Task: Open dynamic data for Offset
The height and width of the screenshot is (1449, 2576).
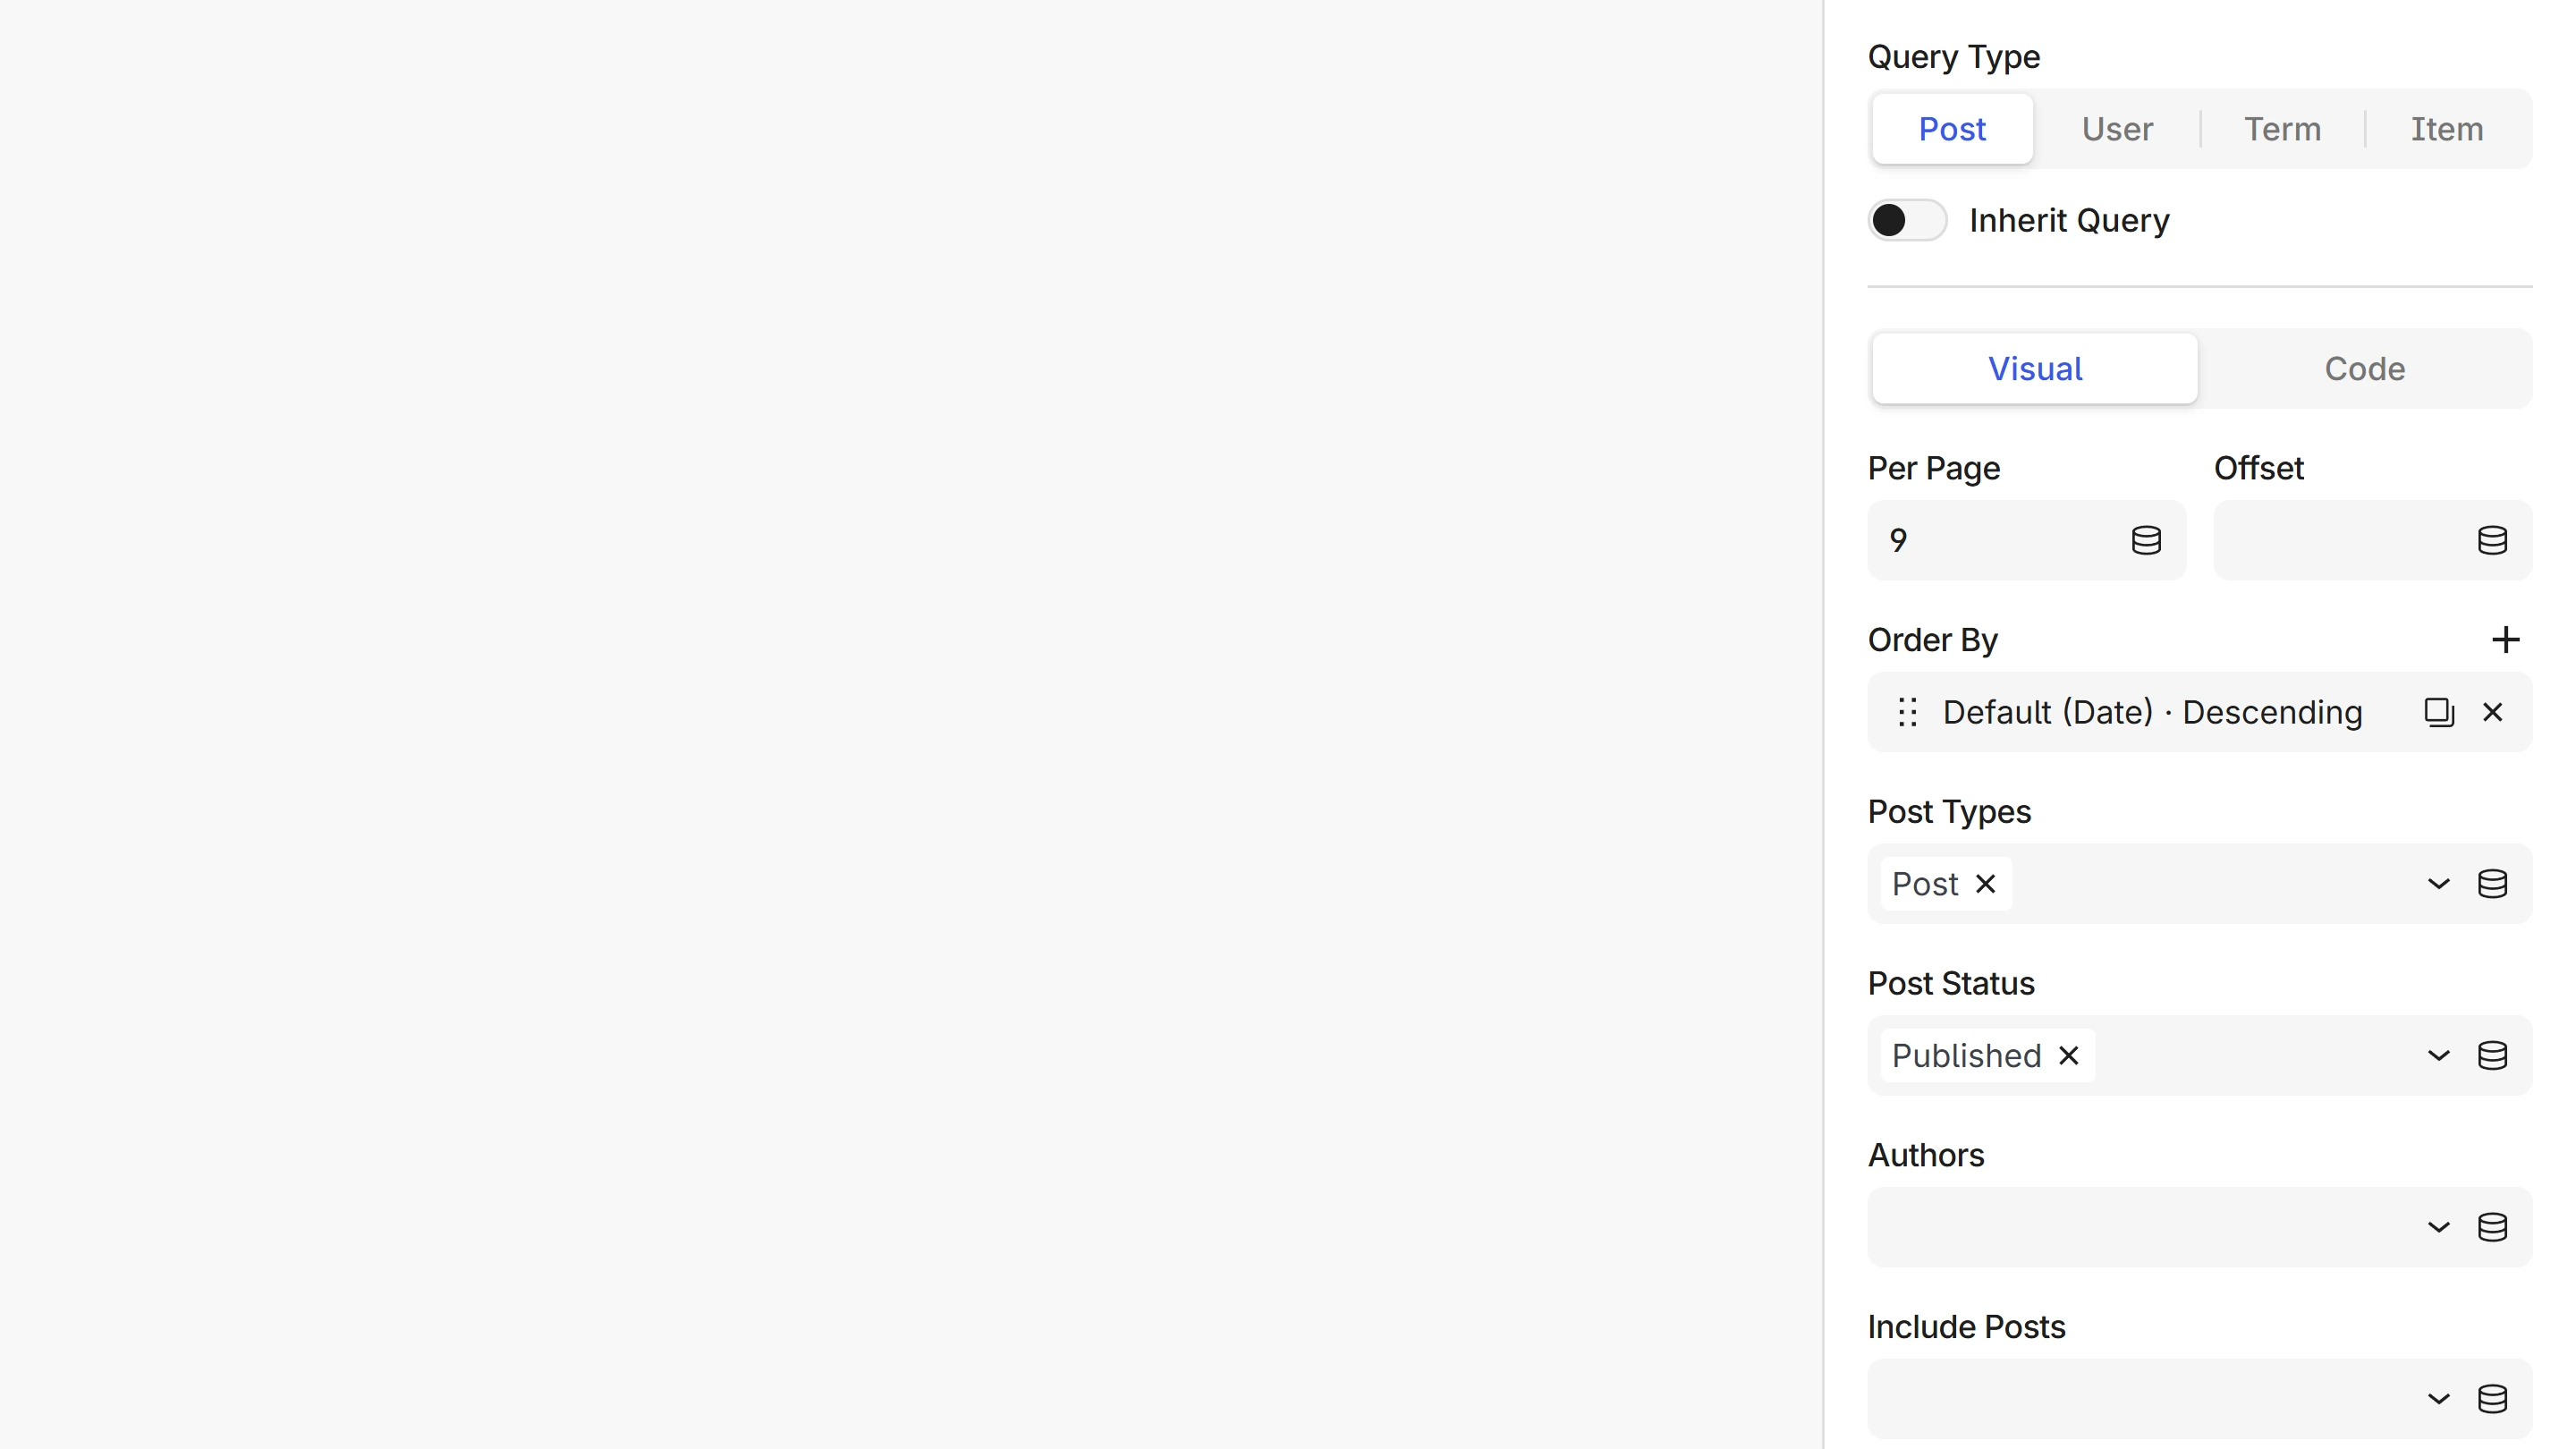Action: pyautogui.click(x=2492, y=540)
